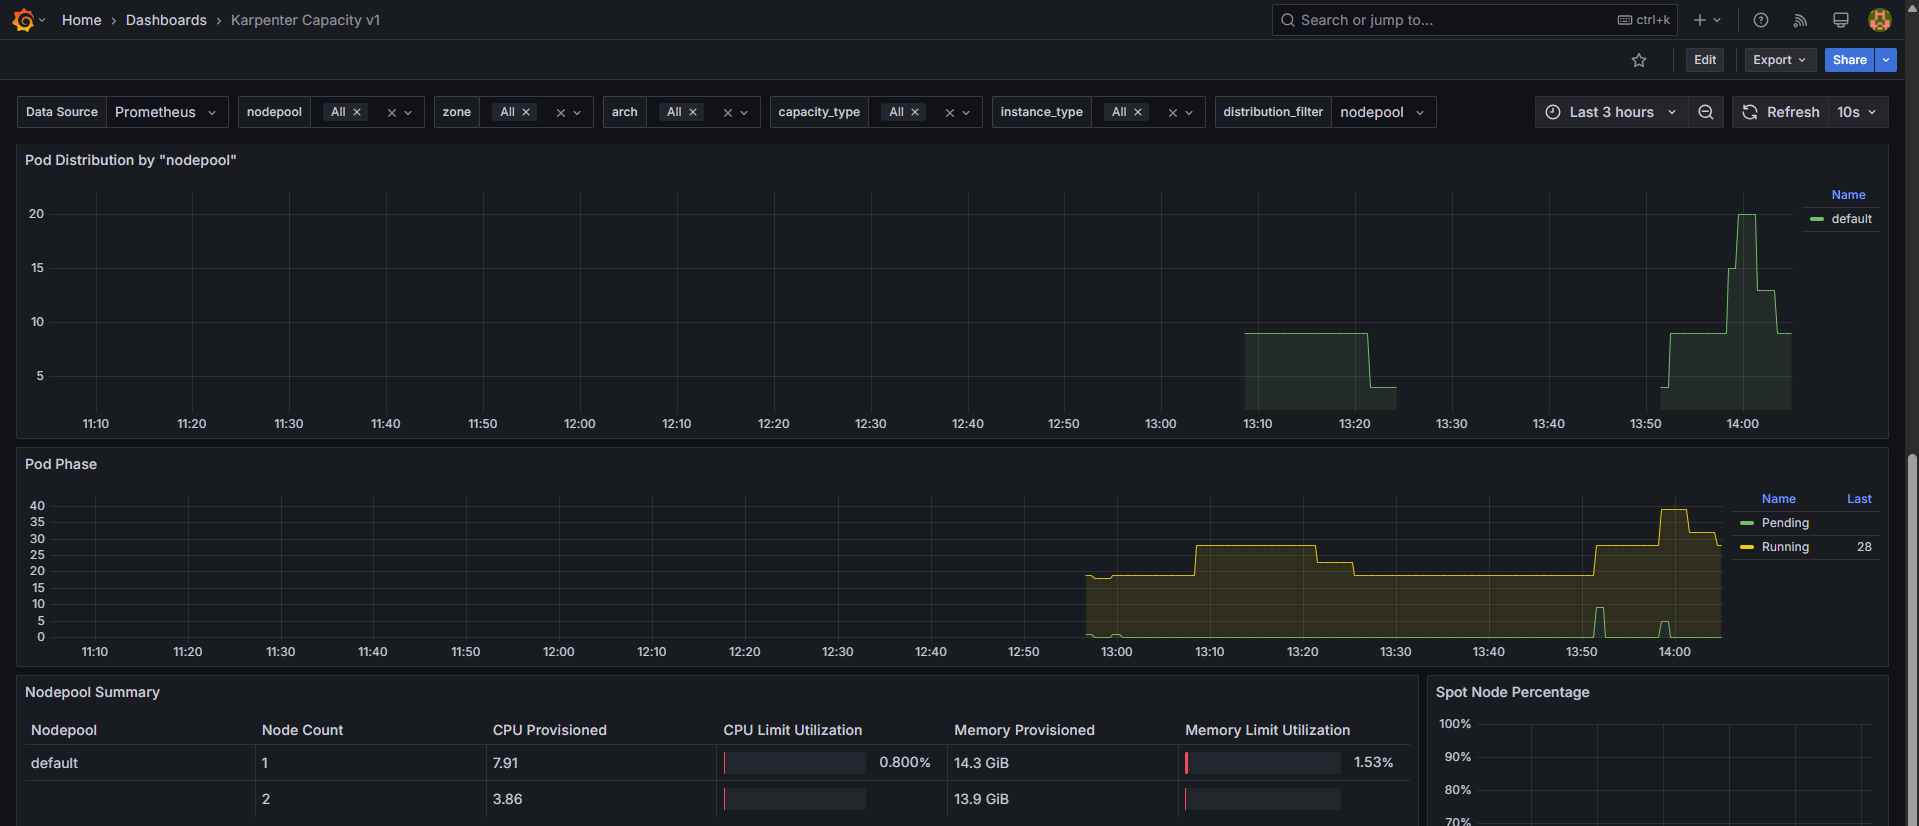
Task: Click the green default series color swatch
Action: [1817, 219]
